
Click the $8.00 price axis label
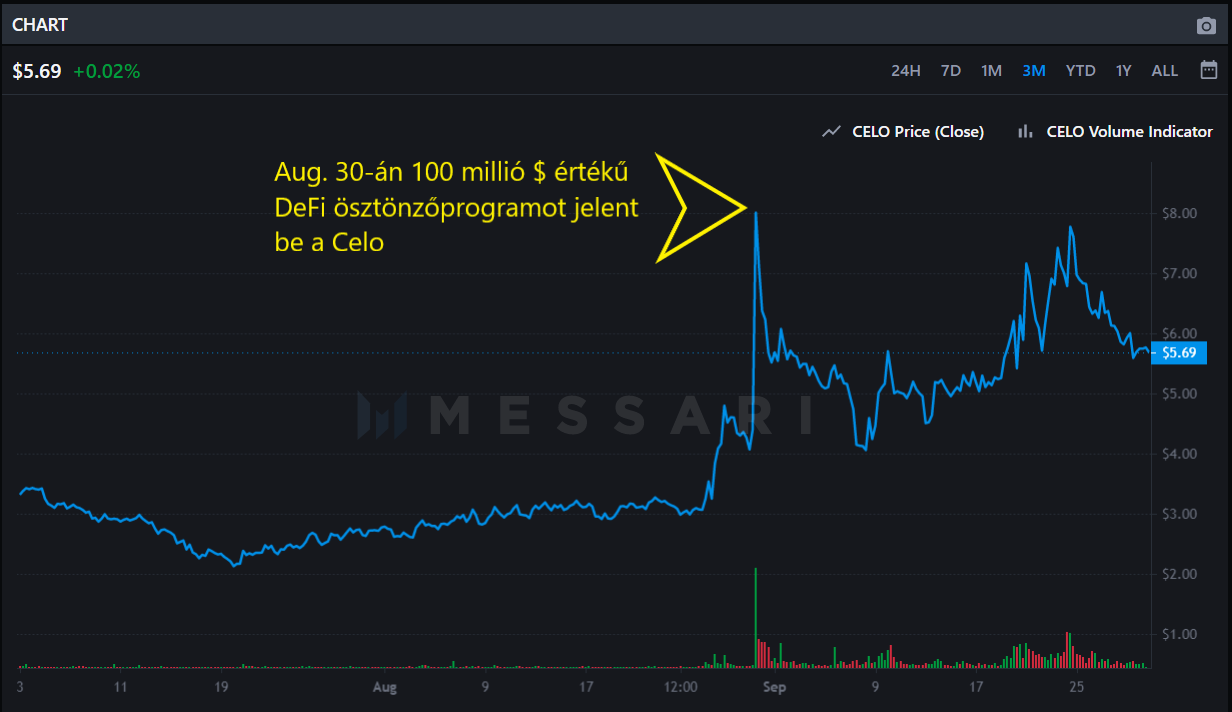click(x=1180, y=213)
